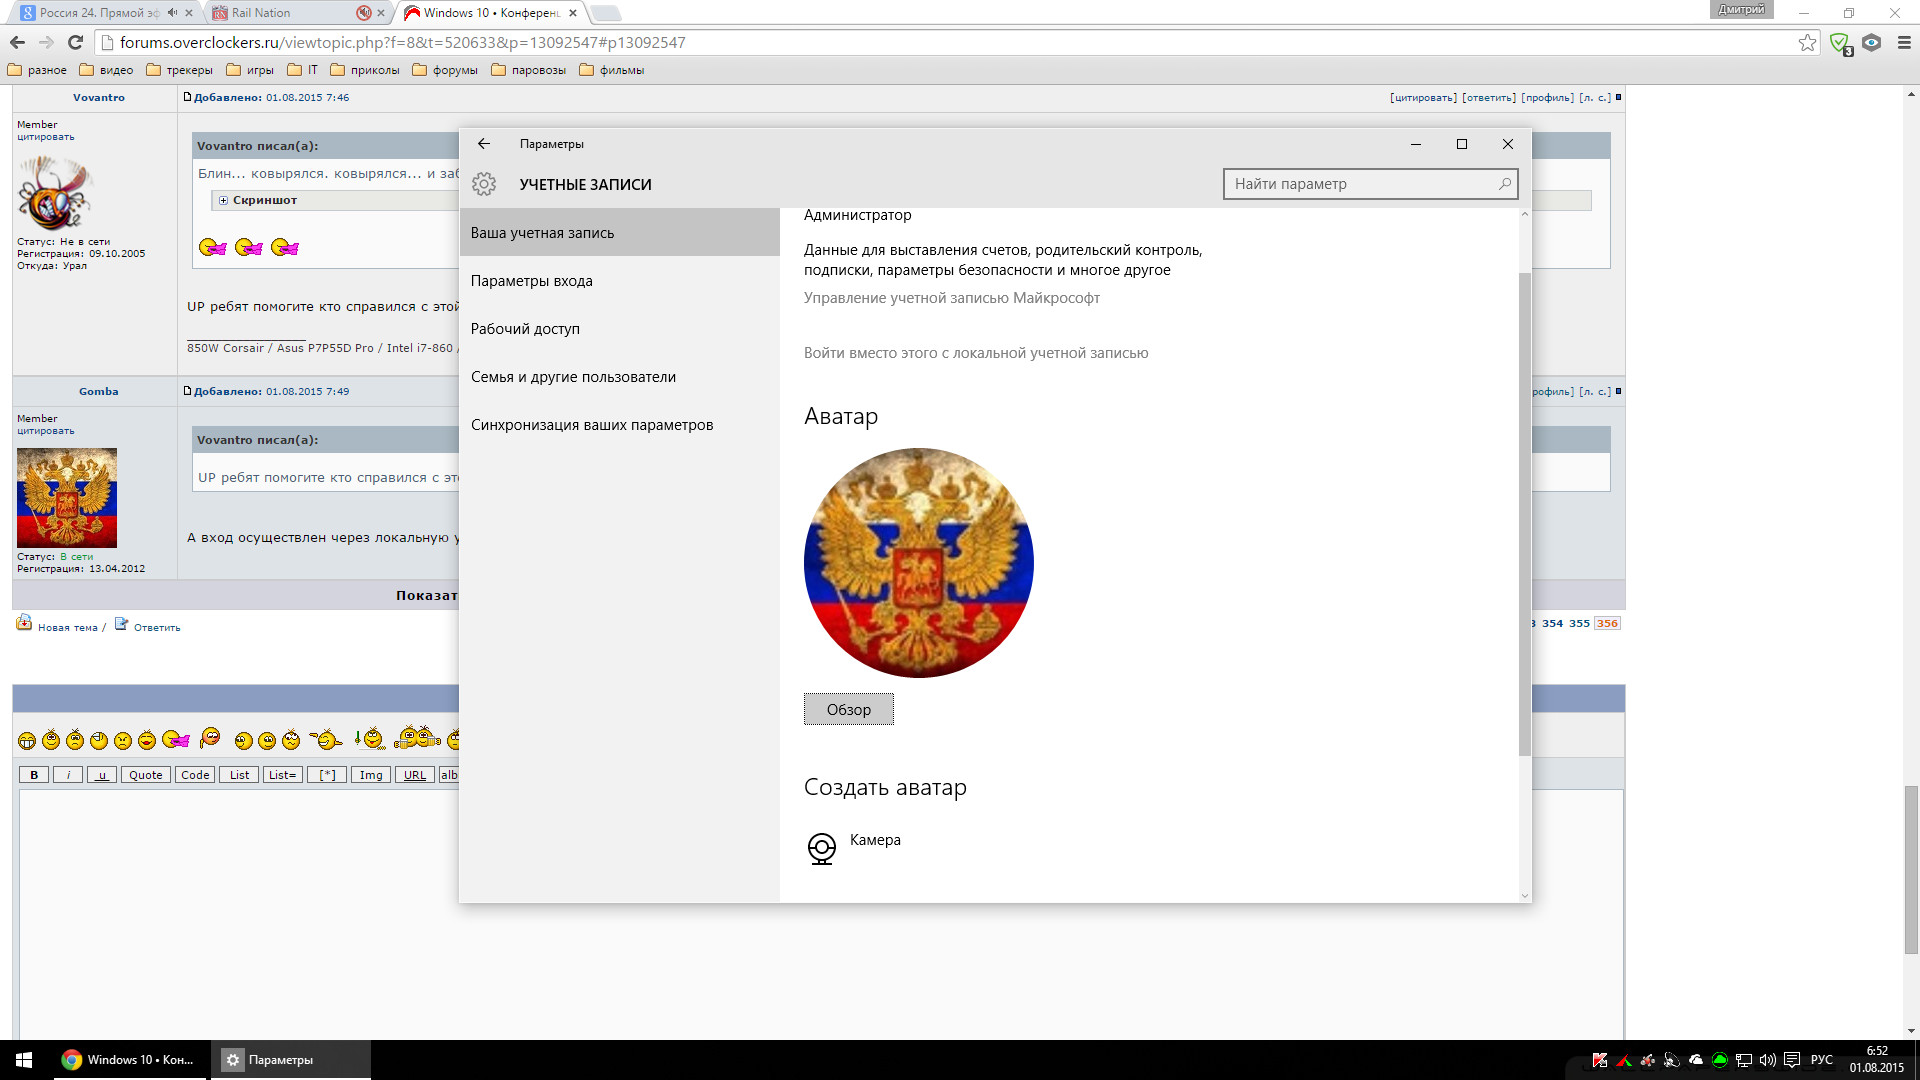Click the Камера webcam icon
The height and width of the screenshot is (1080, 1920).
pos(821,848)
